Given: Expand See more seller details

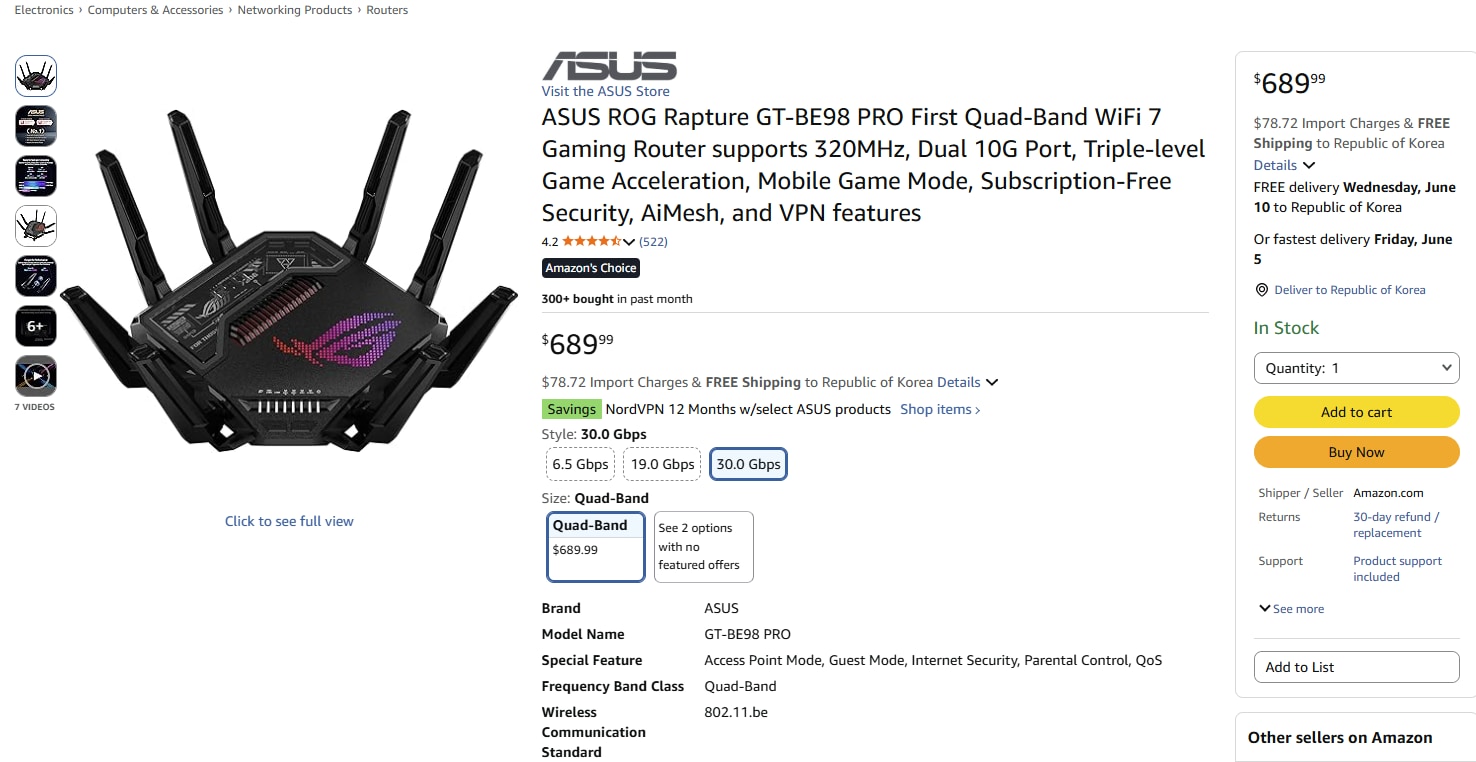Looking at the screenshot, I should tap(1291, 609).
